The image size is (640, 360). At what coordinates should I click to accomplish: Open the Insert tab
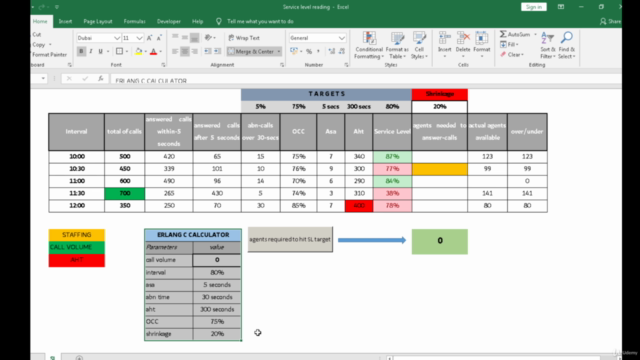65,21
